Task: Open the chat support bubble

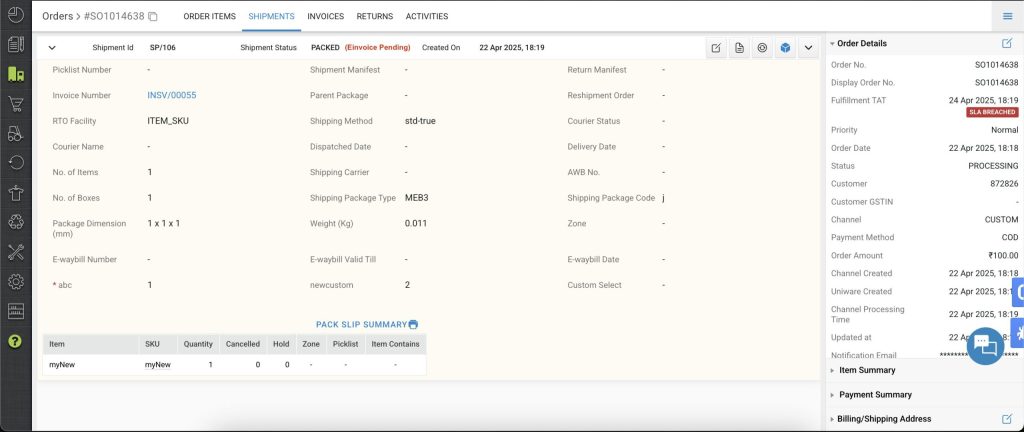Action: tap(983, 345)
